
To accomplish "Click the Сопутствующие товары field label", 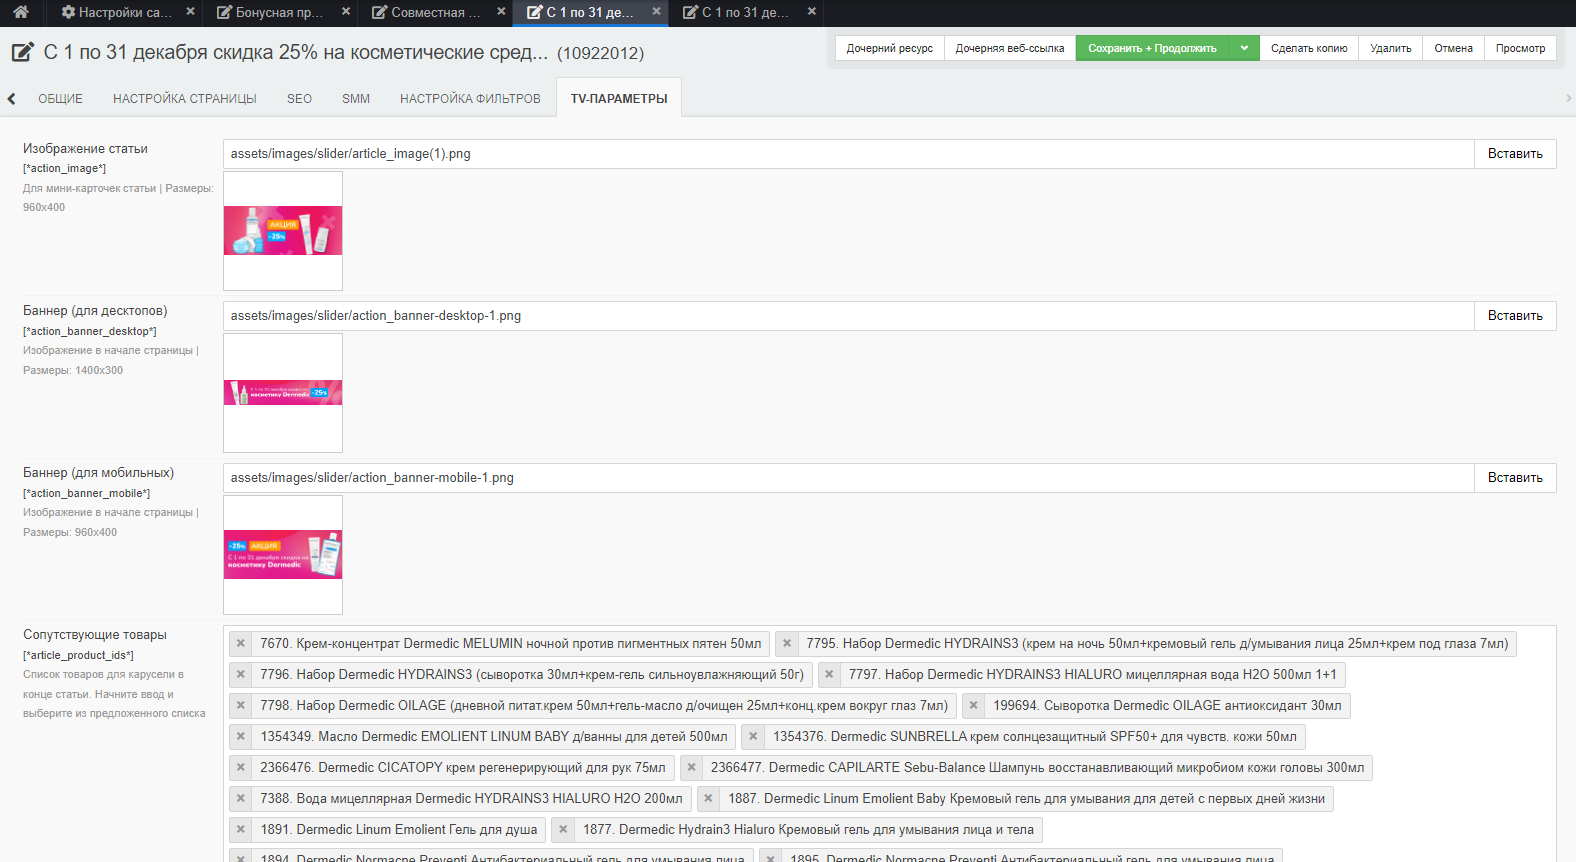I will click(x=95, y=635).
